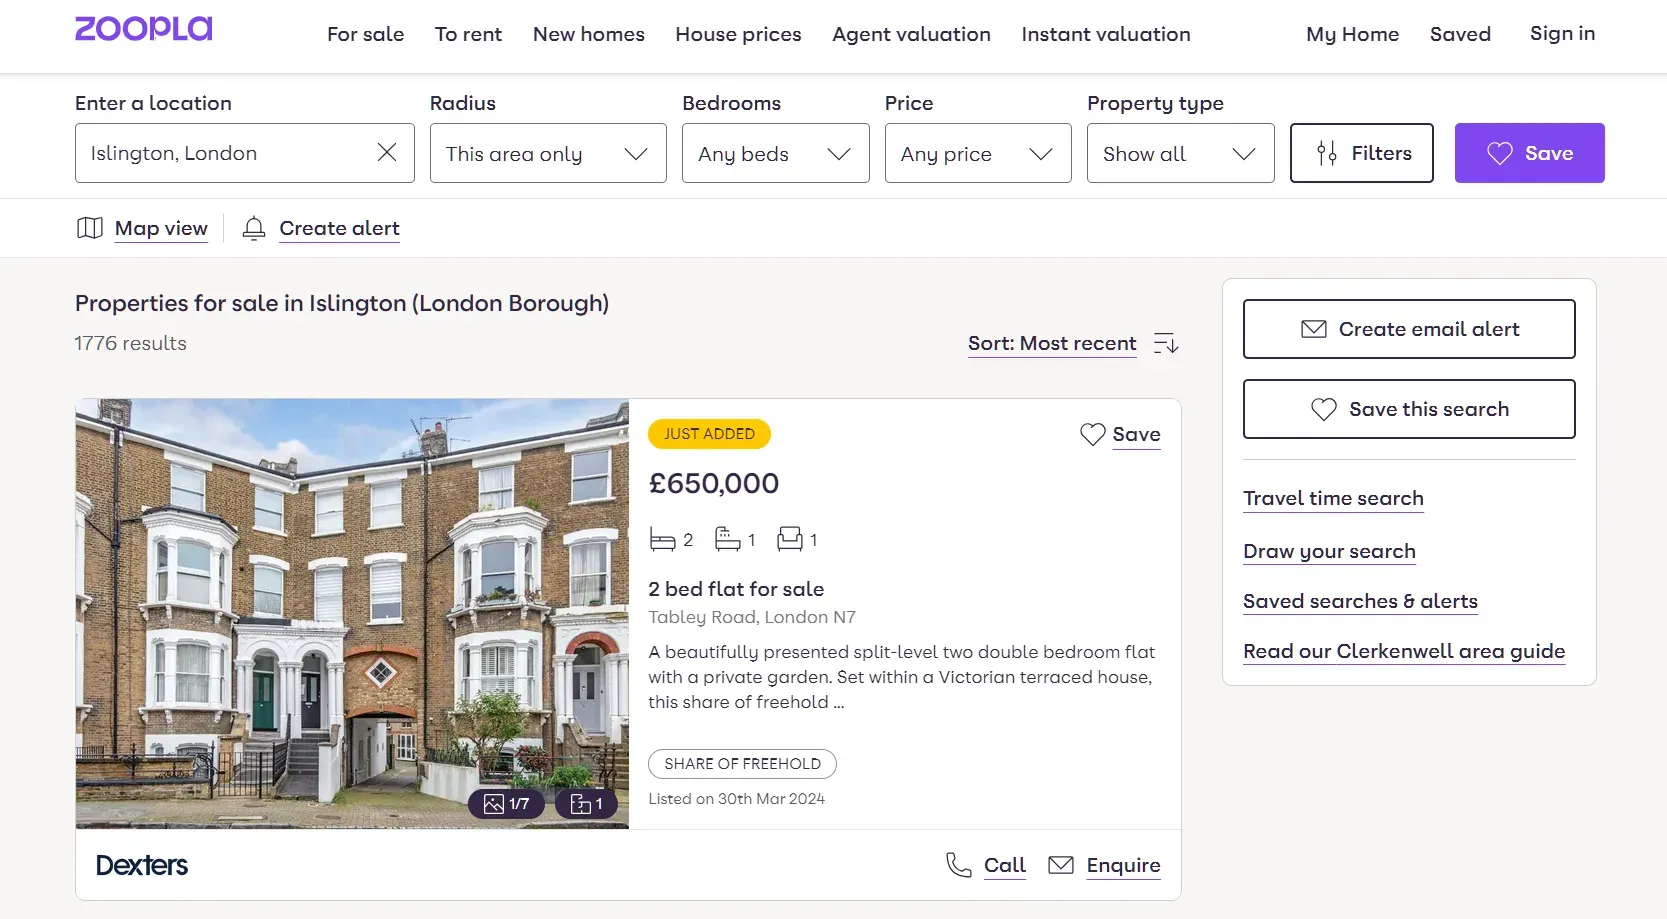Open the Clerkenwell area guide link
1667x919 pixels.
tap(1403, 651)
